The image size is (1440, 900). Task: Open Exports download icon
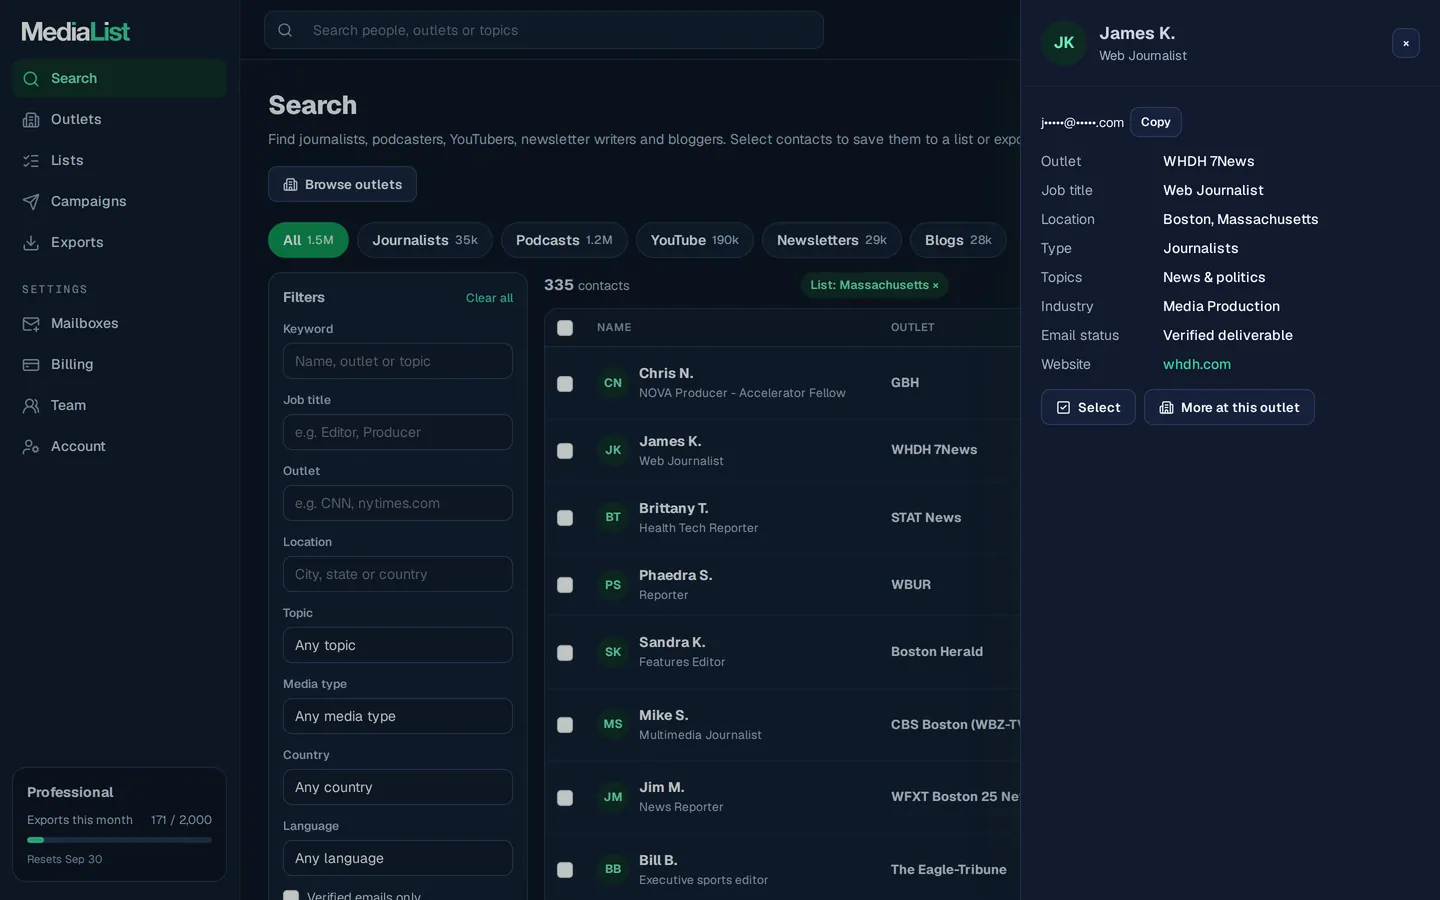coord(31,243)
